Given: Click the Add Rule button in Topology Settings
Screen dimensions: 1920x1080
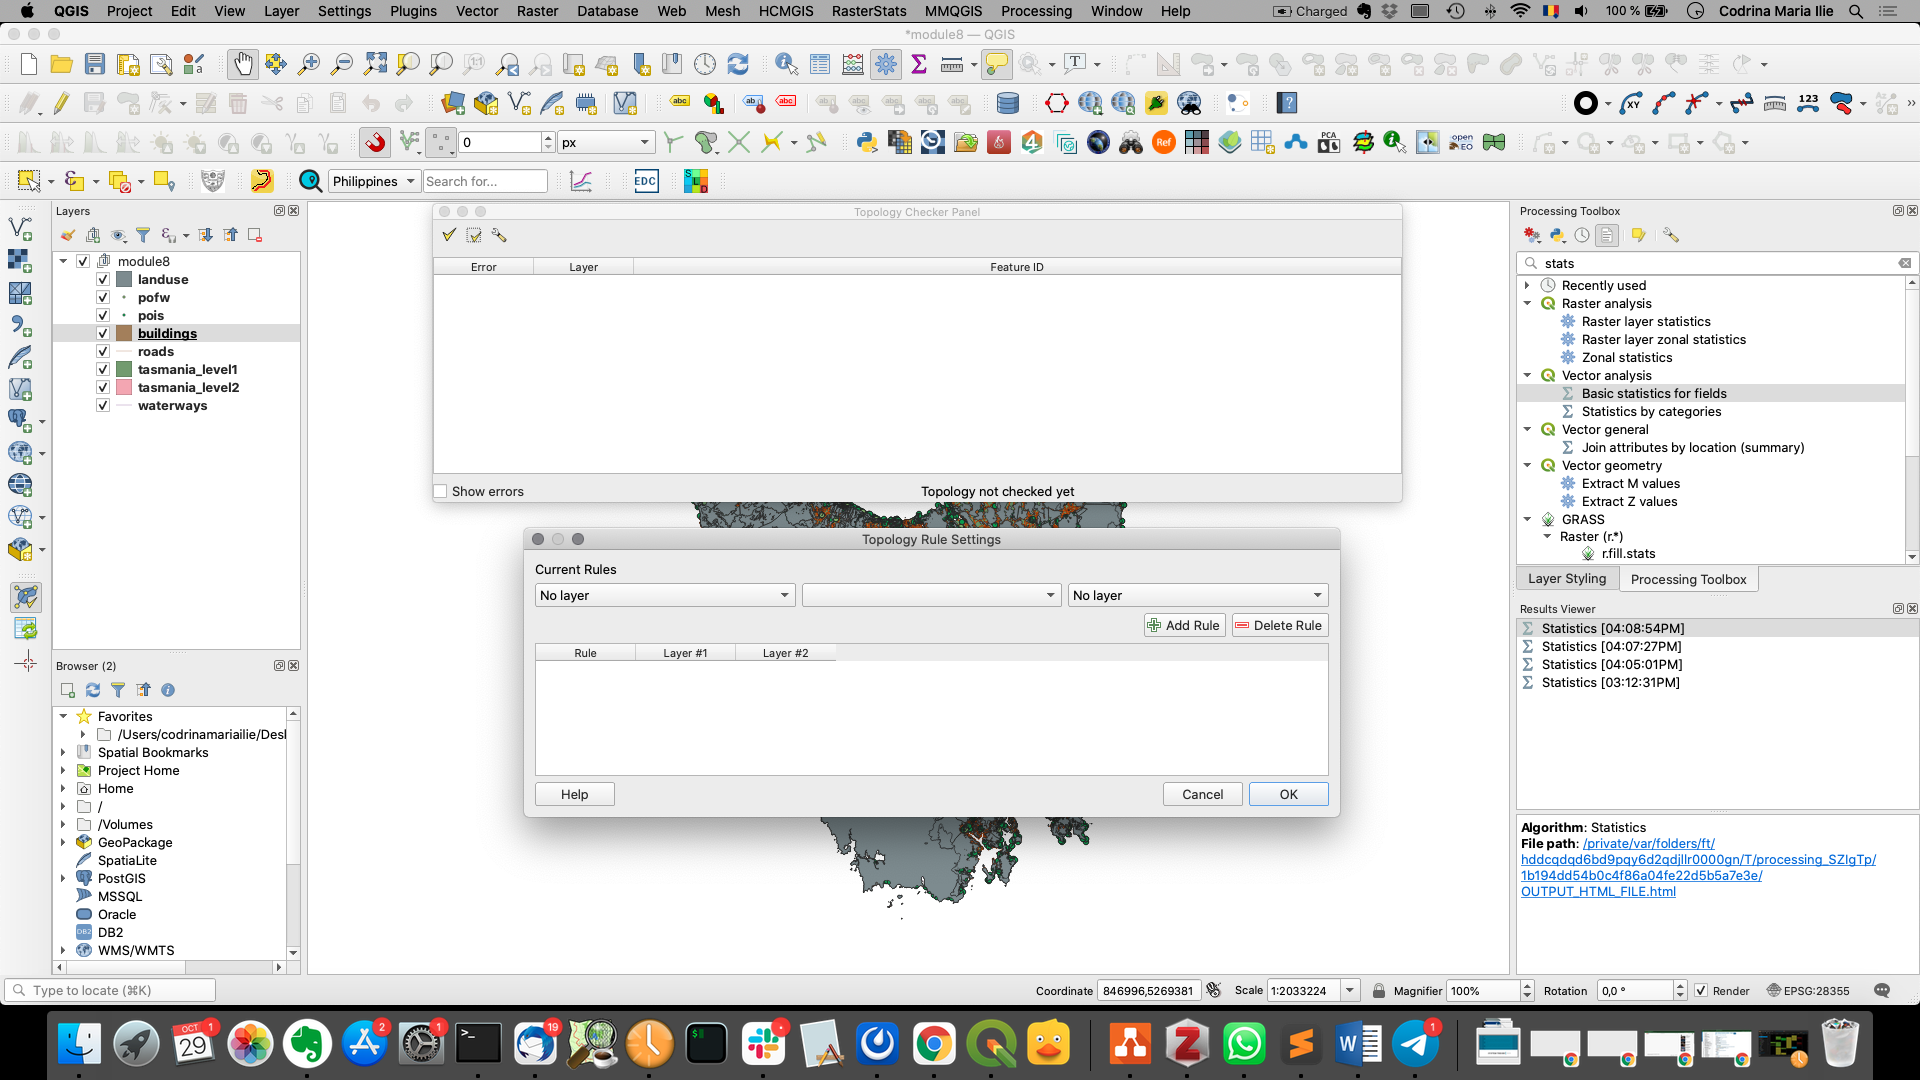Looking at the screenshot, I should 1183,625.
